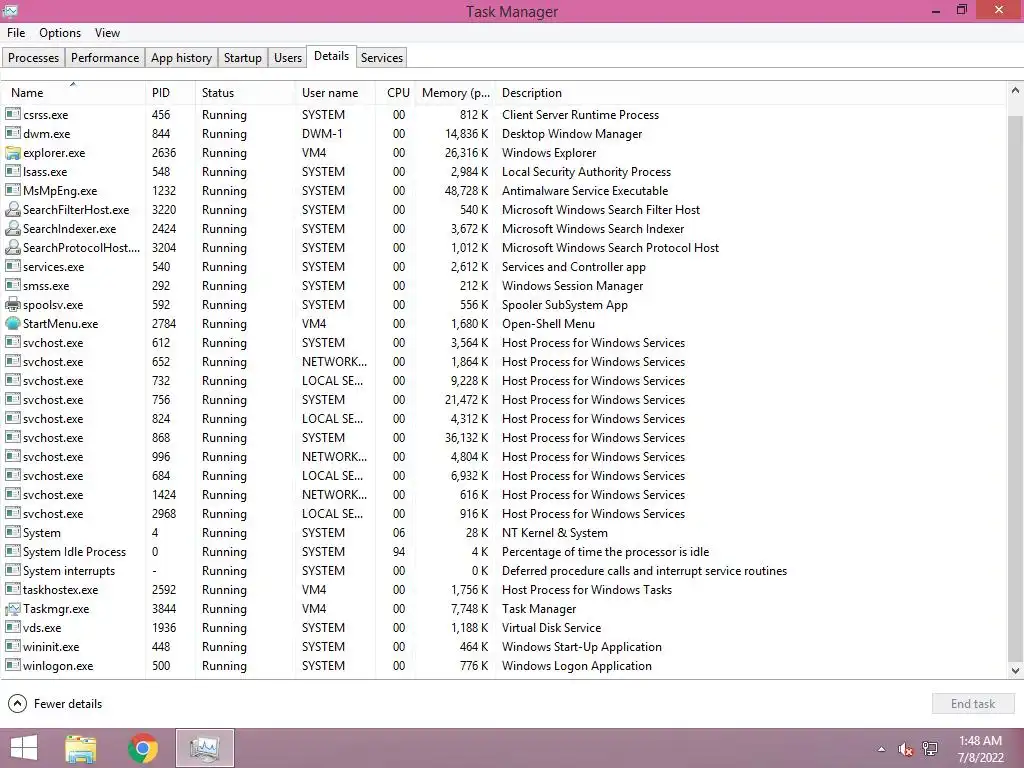Click the scrollbar down arrow
The width and height of the screenshot is (1024, 768).
pos(1015,670)
